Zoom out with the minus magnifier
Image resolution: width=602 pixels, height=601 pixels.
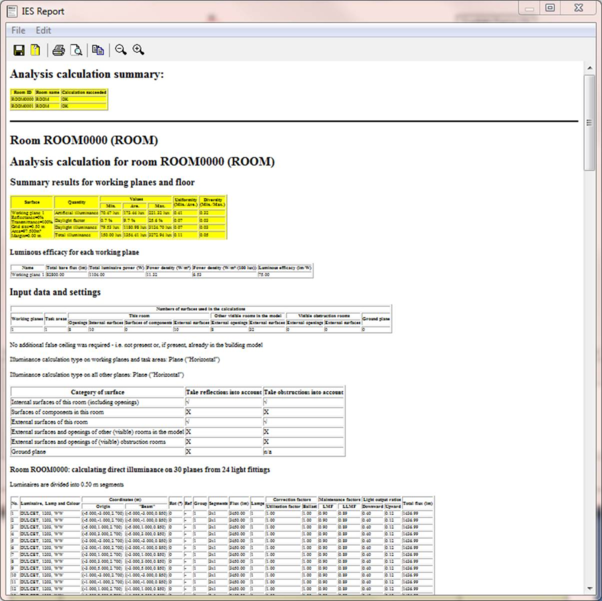tap(120, 50)
